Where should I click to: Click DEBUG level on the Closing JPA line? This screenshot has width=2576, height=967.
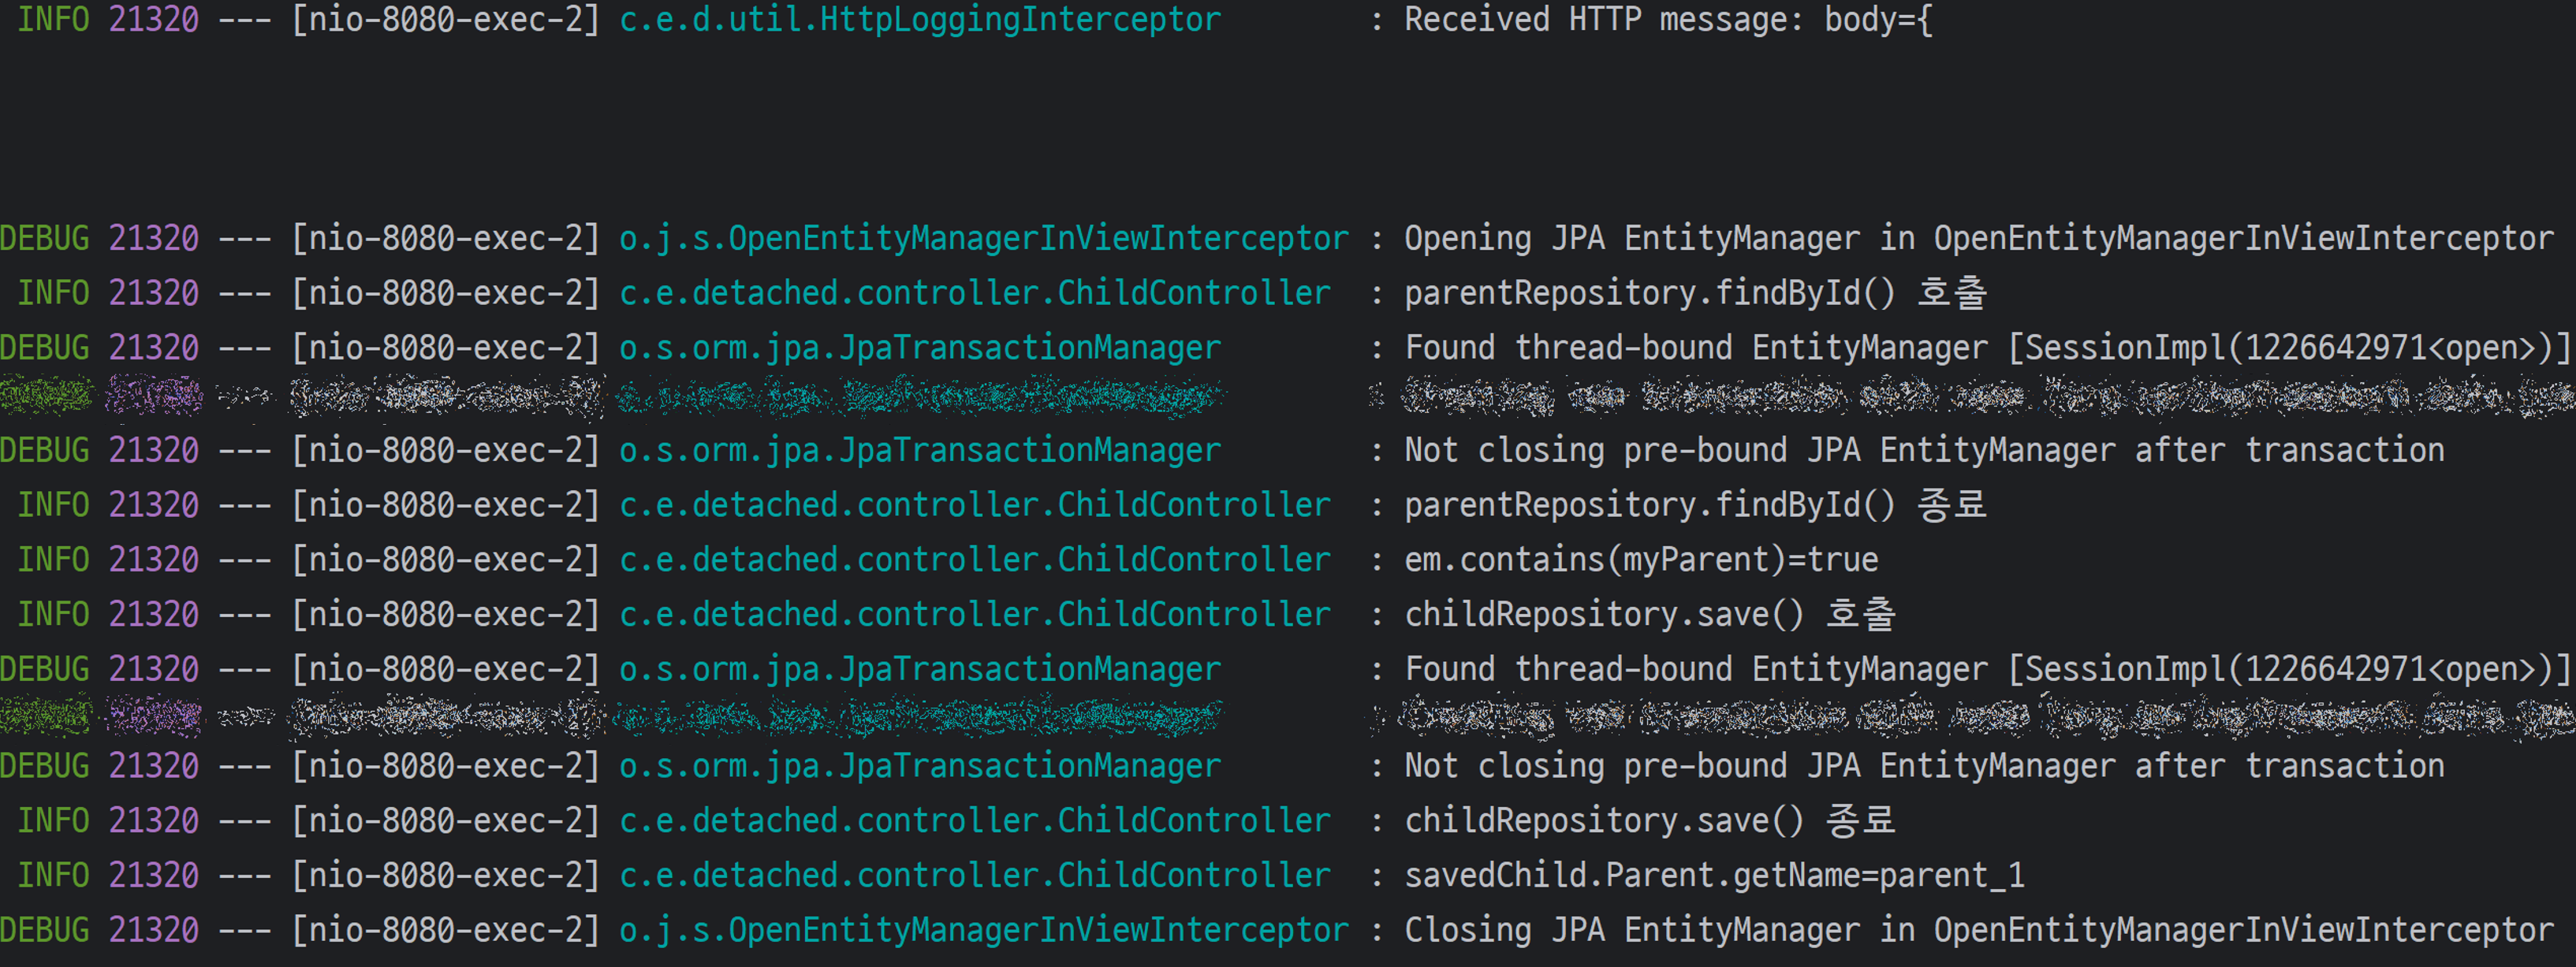click(45, 930)
